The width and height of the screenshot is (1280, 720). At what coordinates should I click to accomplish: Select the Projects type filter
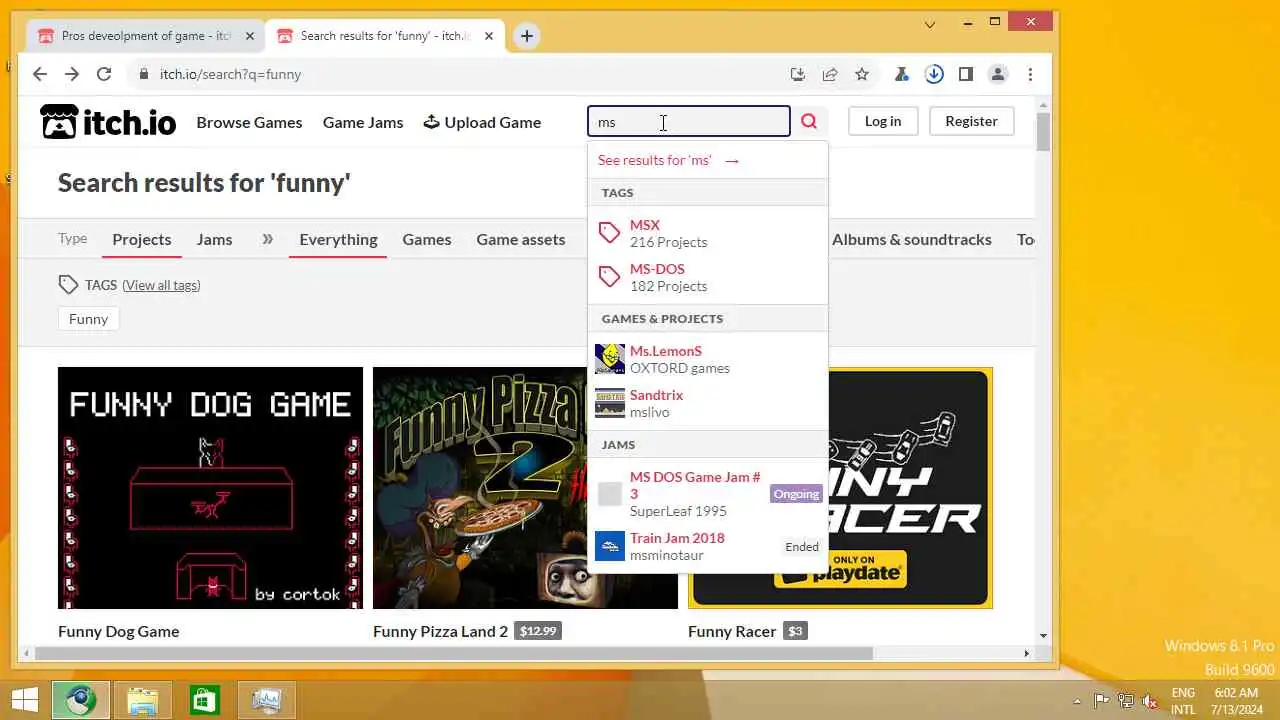pyautogui.click(x=142, y=239)
